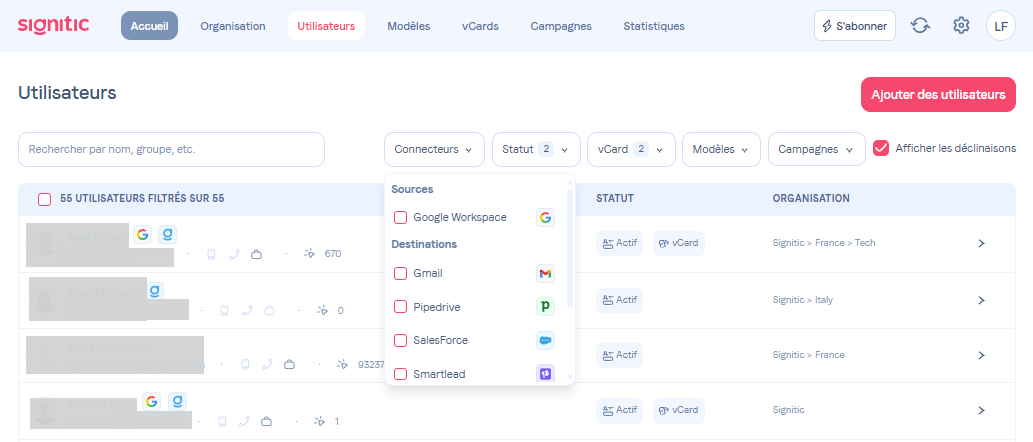Tick the Gmail destination checkbox

(400, 273)
